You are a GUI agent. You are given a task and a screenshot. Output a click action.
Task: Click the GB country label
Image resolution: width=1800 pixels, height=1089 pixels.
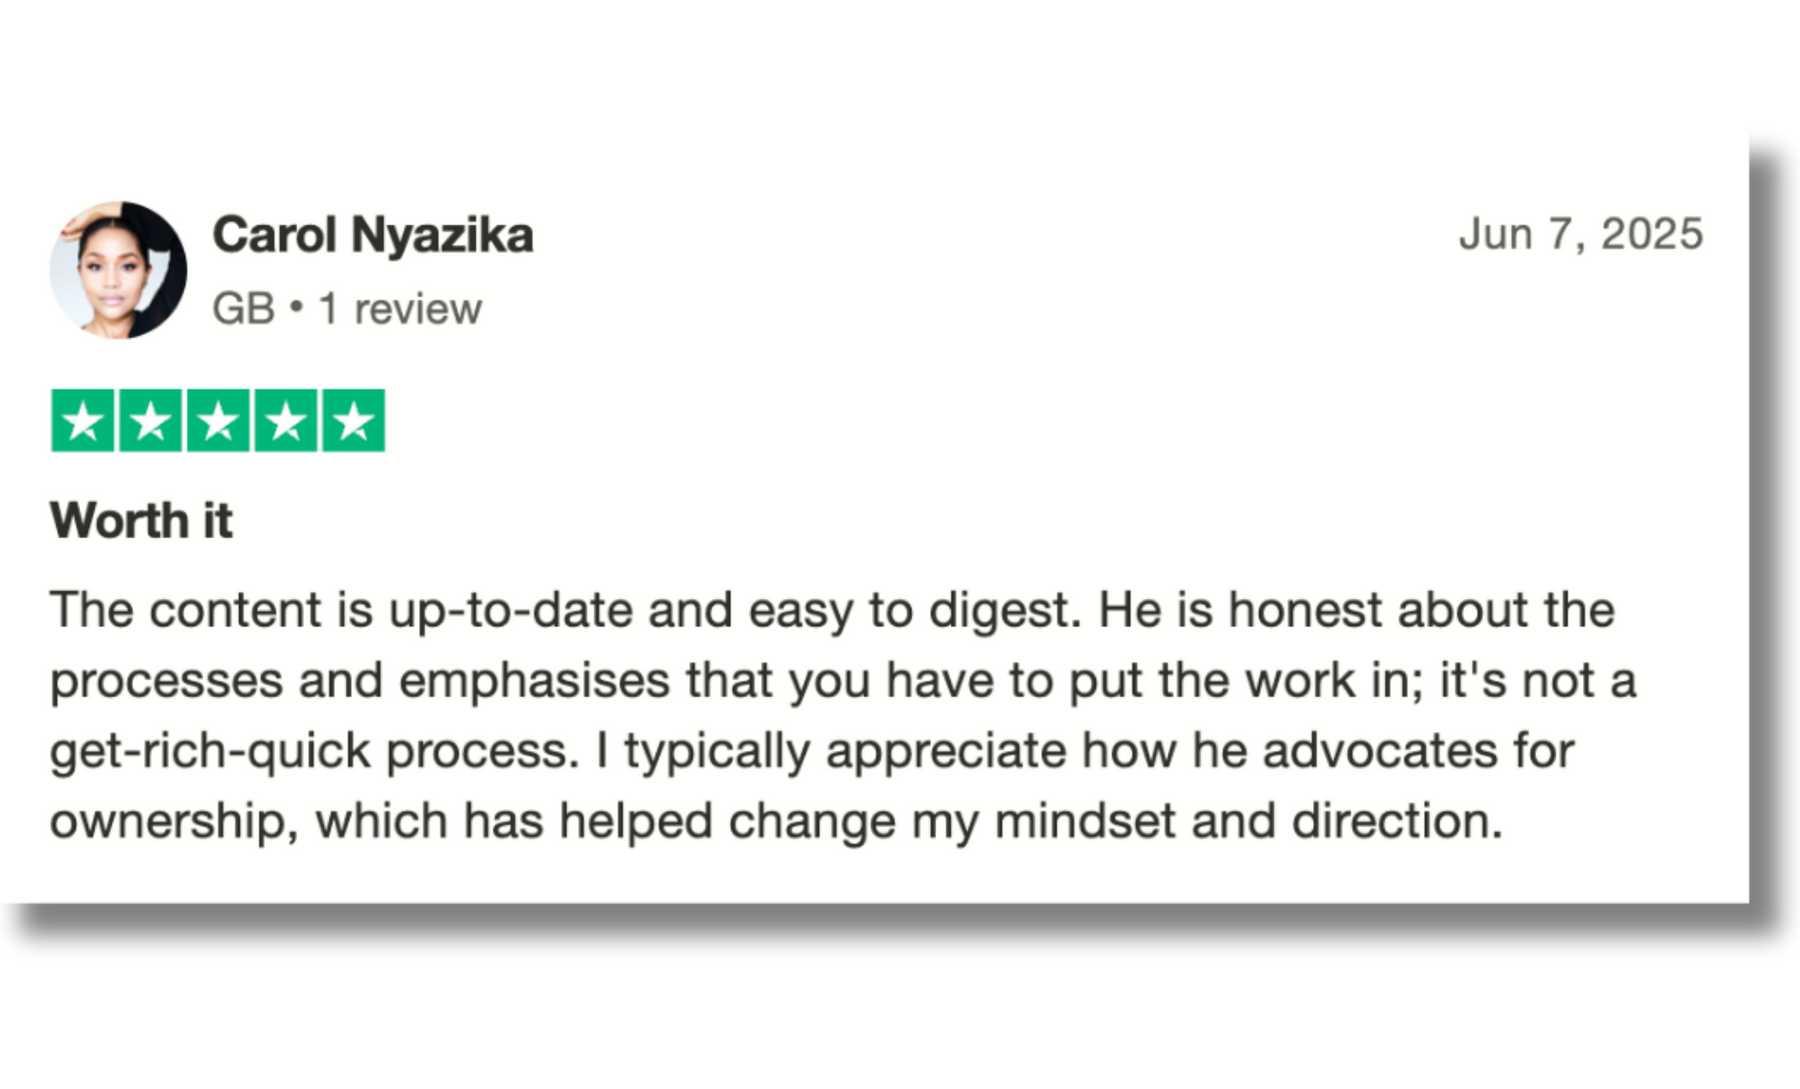point(243,309)
